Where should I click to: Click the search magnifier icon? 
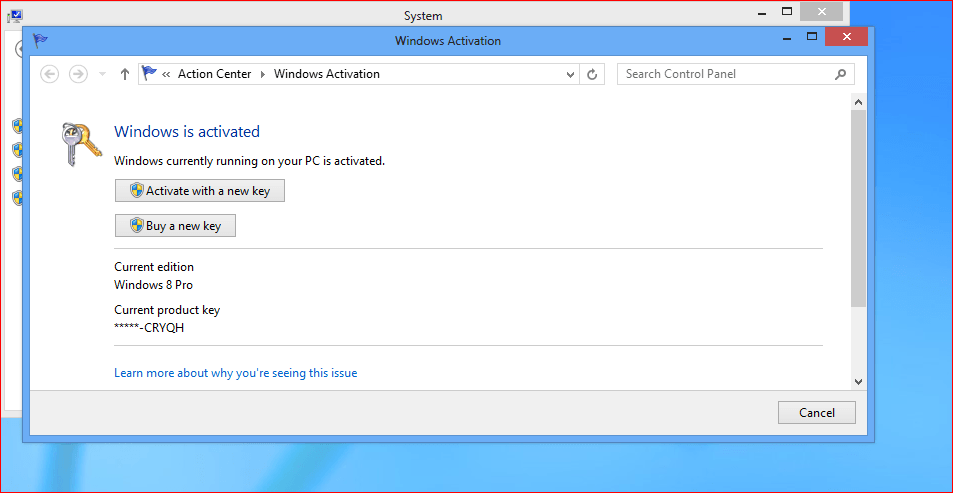pyautogui.click(x=841, y=74)
